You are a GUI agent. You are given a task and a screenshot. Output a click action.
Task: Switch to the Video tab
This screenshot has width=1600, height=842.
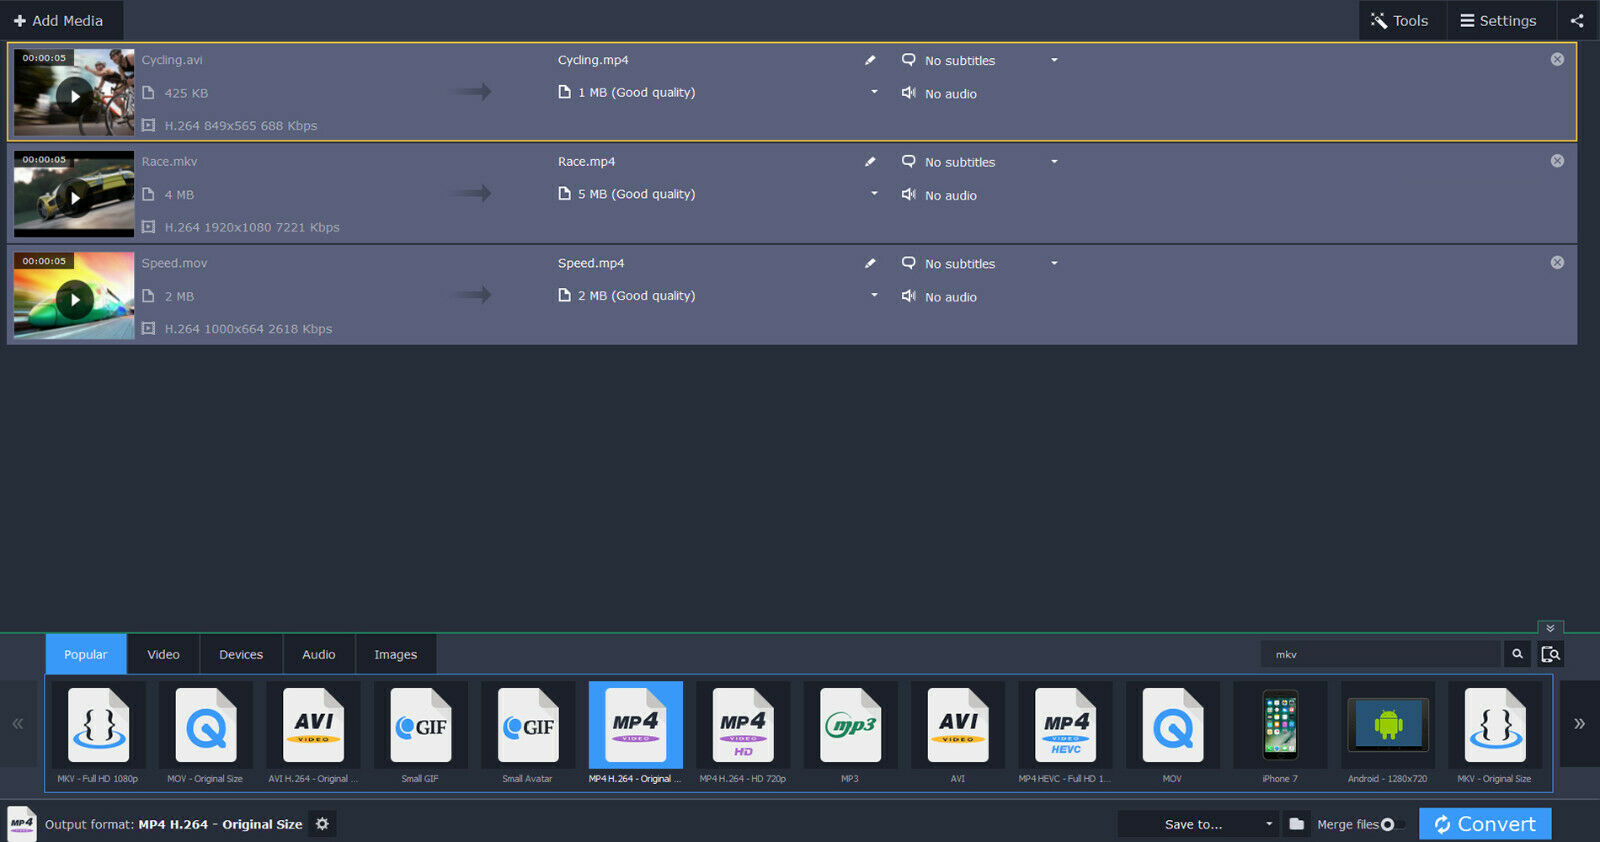(x=163, y=654)
